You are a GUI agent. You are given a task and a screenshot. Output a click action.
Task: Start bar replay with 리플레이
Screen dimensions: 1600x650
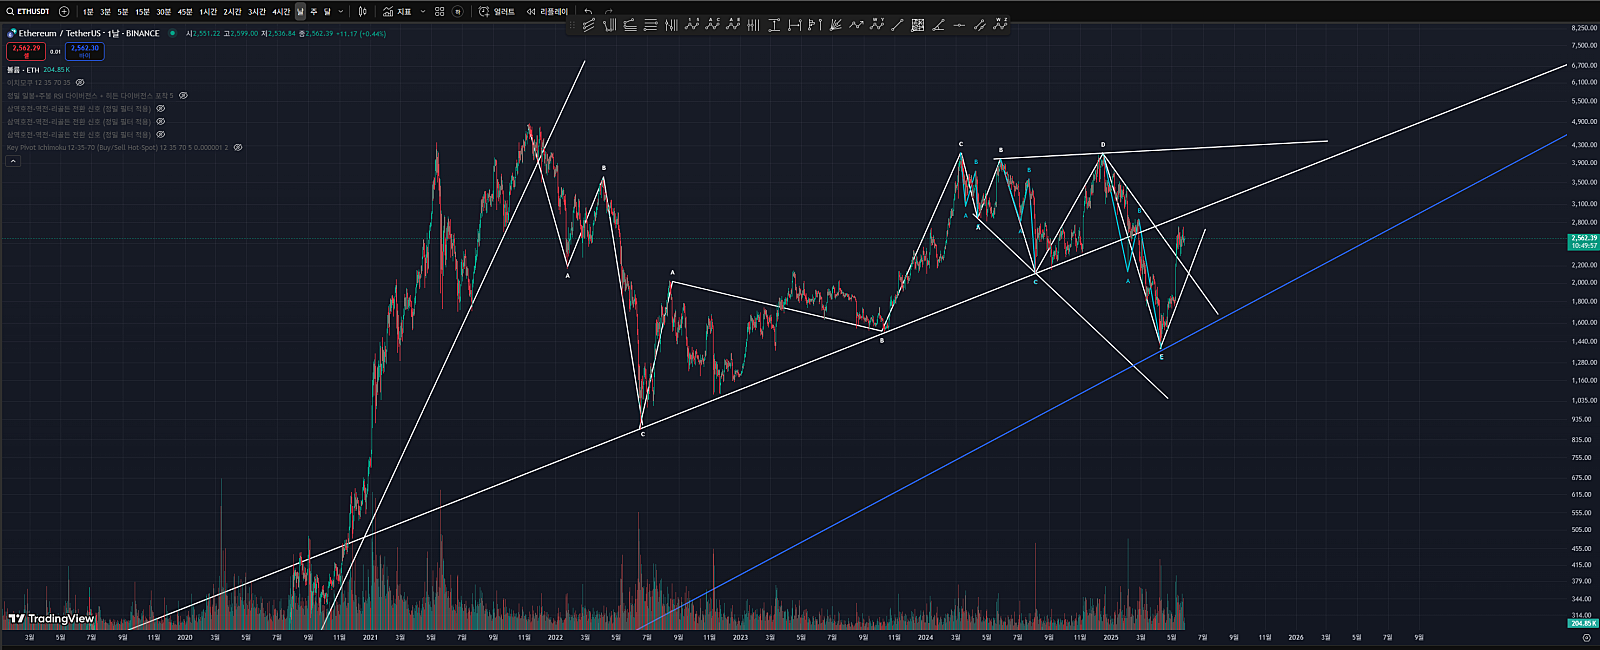coord(547,12)
